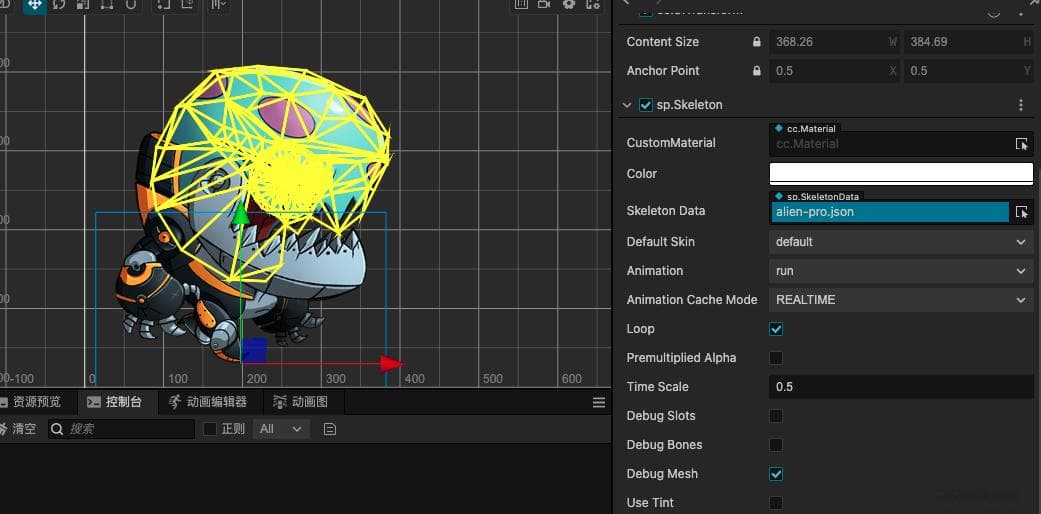The image size is (1041, 514).
Task: Collapse the sp.Skeleton section
Action: pyautogui.click(x=627, y=105)
